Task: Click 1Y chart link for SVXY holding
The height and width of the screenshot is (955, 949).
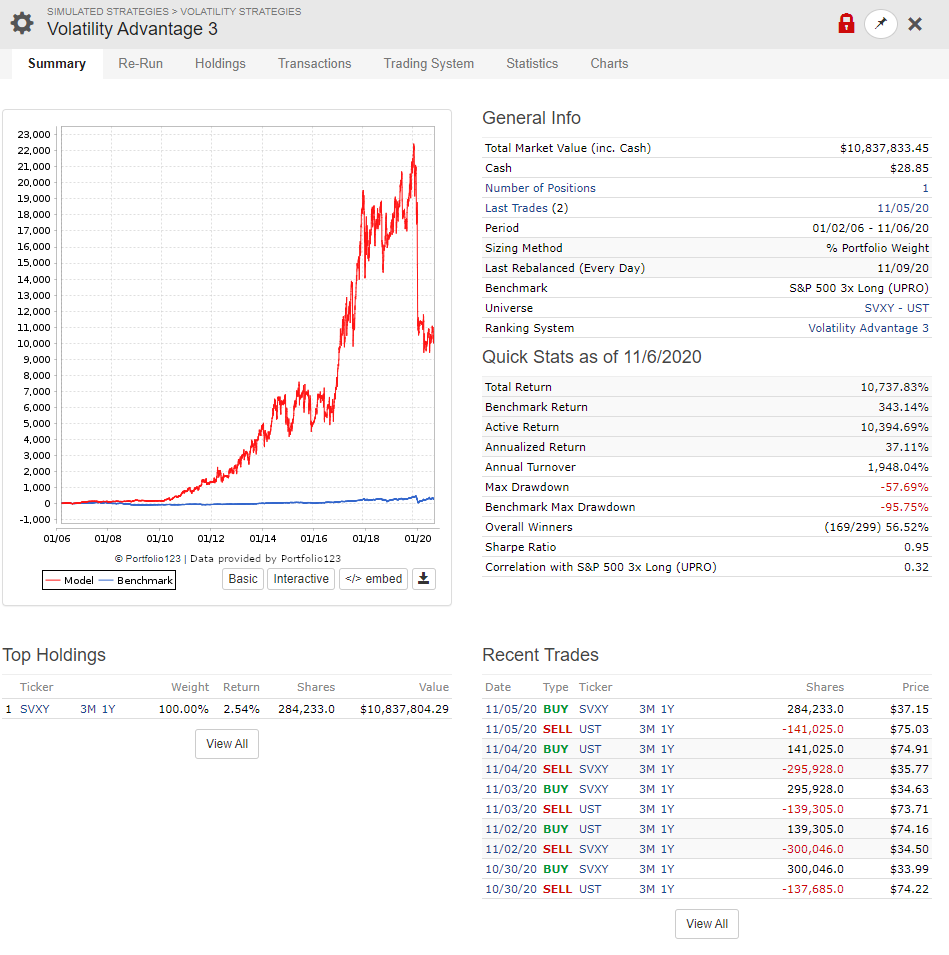Action: coord(108,709)
